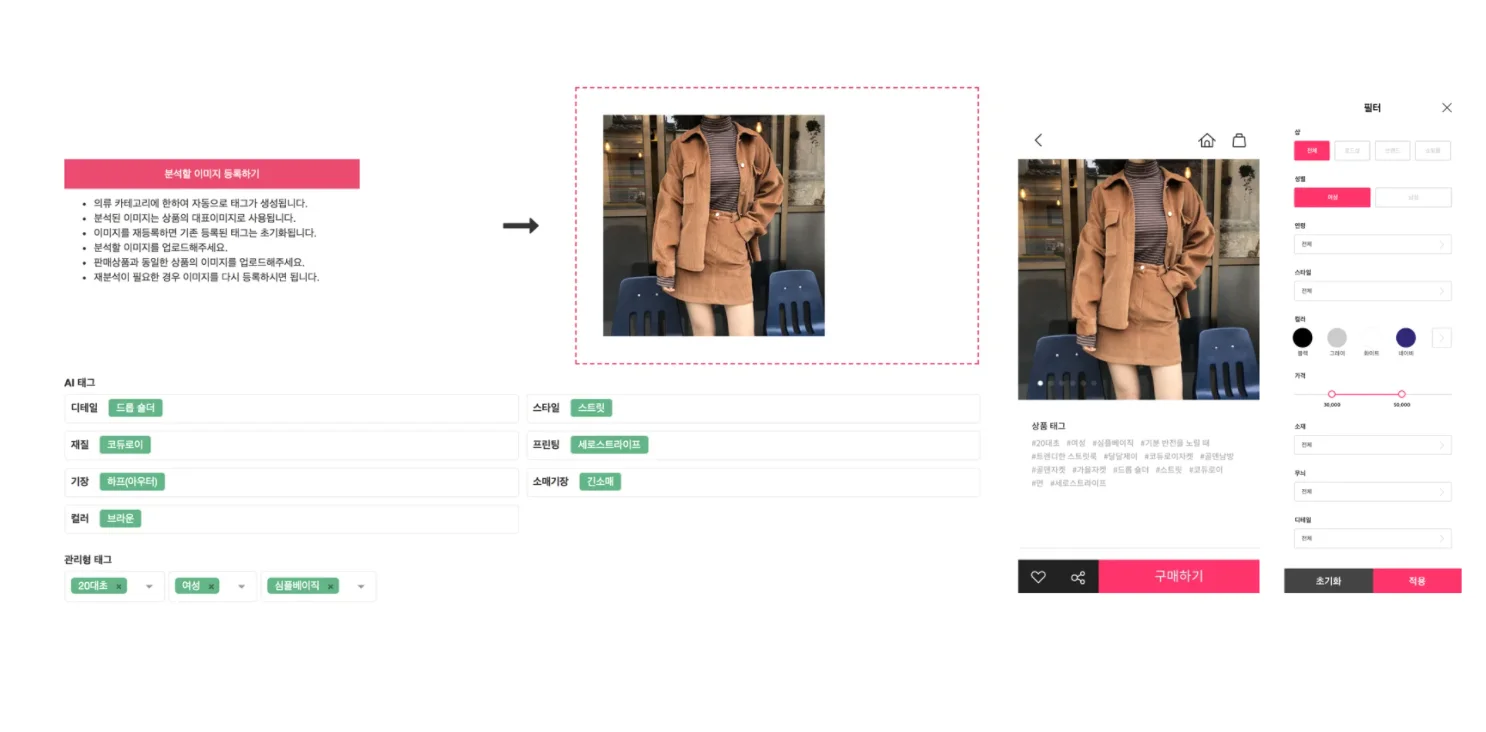The height and width of the screenshot is (732, 1486).
Task: Tap the back arrow above the product photo
Action: [1038, 140]
